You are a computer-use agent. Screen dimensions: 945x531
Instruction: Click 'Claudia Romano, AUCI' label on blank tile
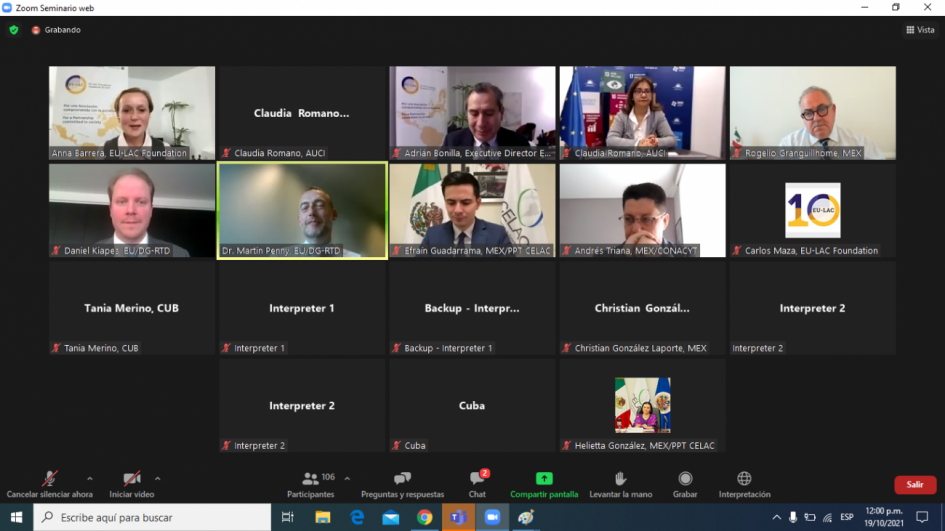(x=279, y=153)
